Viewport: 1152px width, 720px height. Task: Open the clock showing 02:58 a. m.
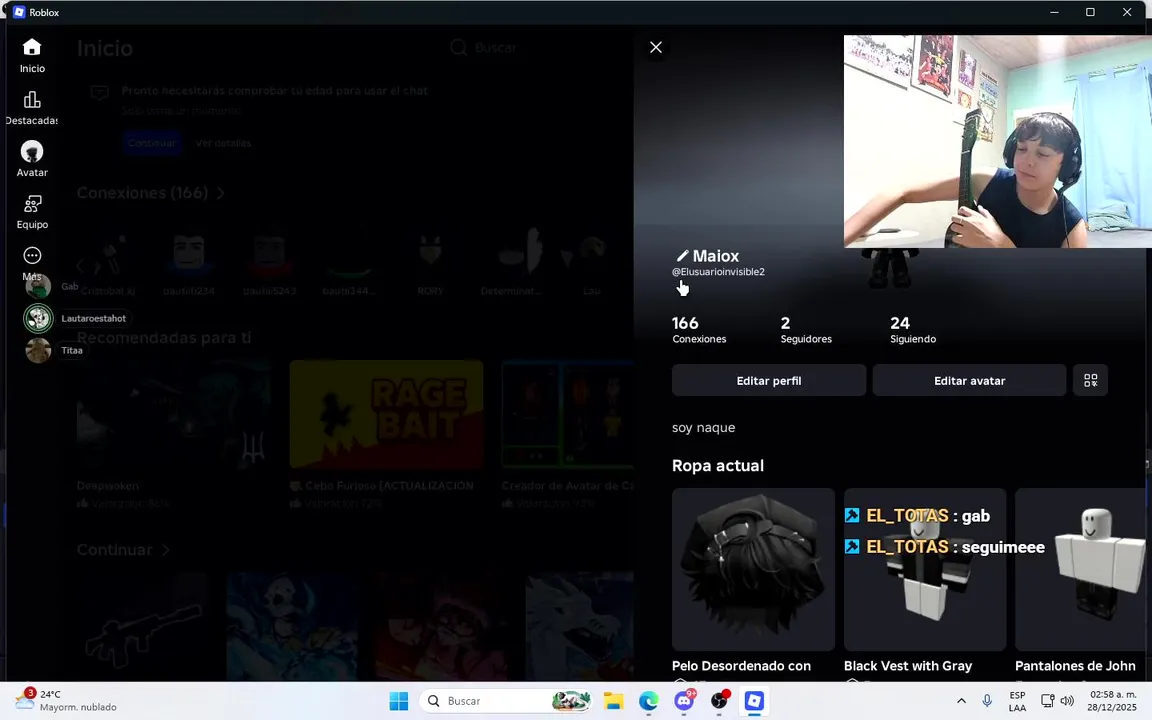click(x=1112, y=701)
